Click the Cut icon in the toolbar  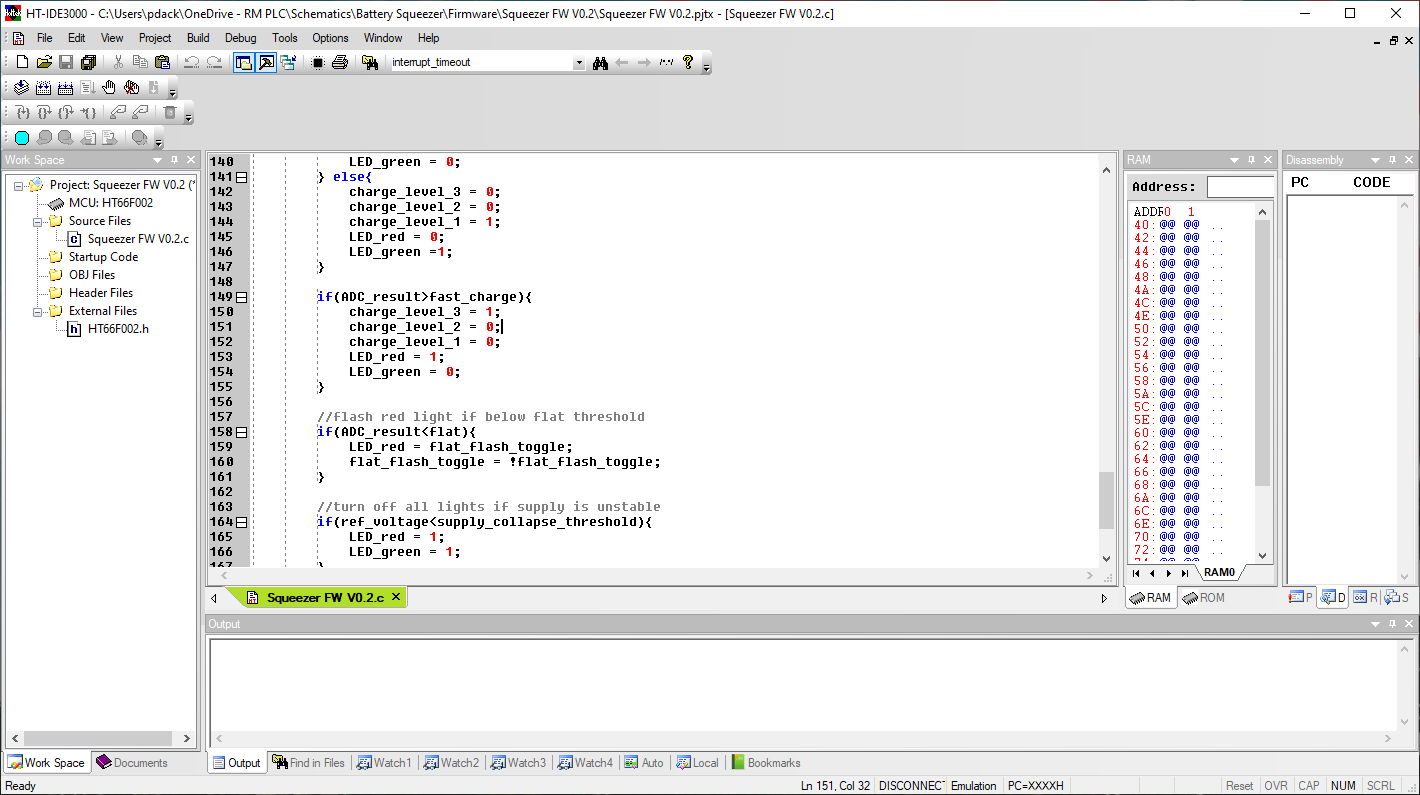click(117, 62)
